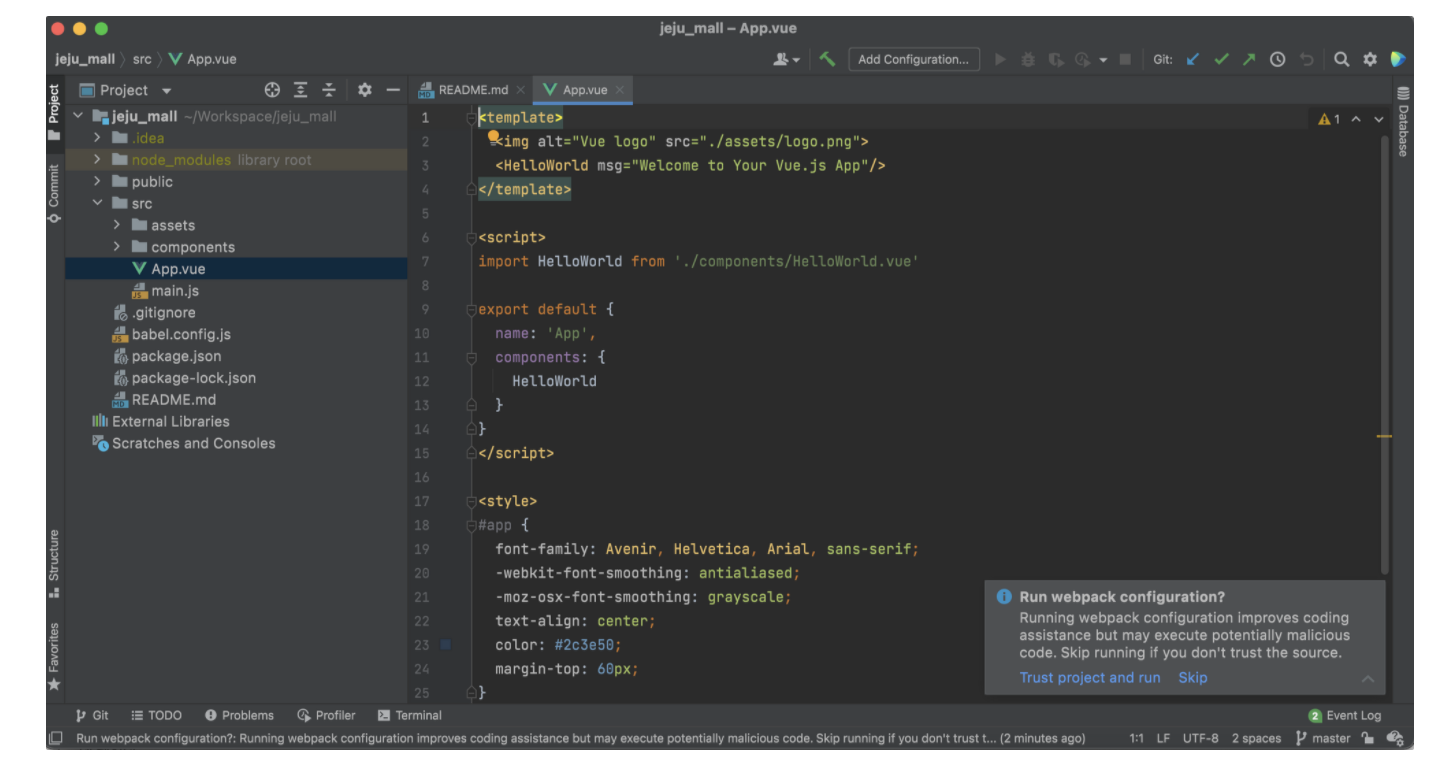Open the Profiler tool window

tap(327, 715)
